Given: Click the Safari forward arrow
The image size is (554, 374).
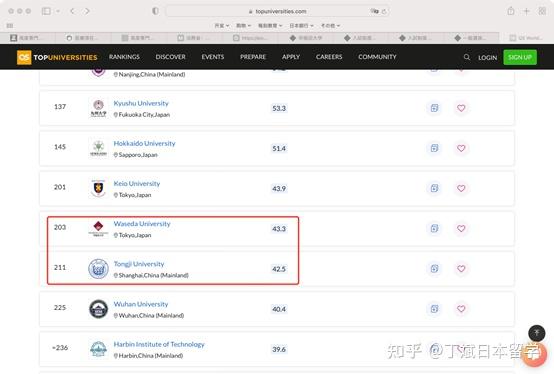Looking at the screenshot, I should 87,11.
